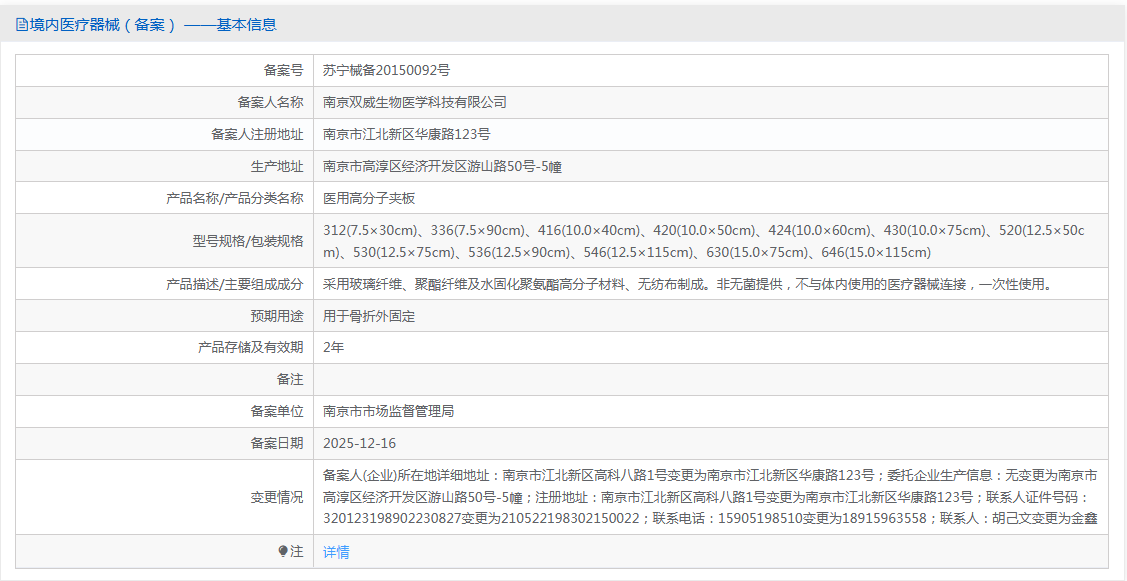Click the 备案号 row label
The image size is (1127, 581).
click(x=283, y=70)
